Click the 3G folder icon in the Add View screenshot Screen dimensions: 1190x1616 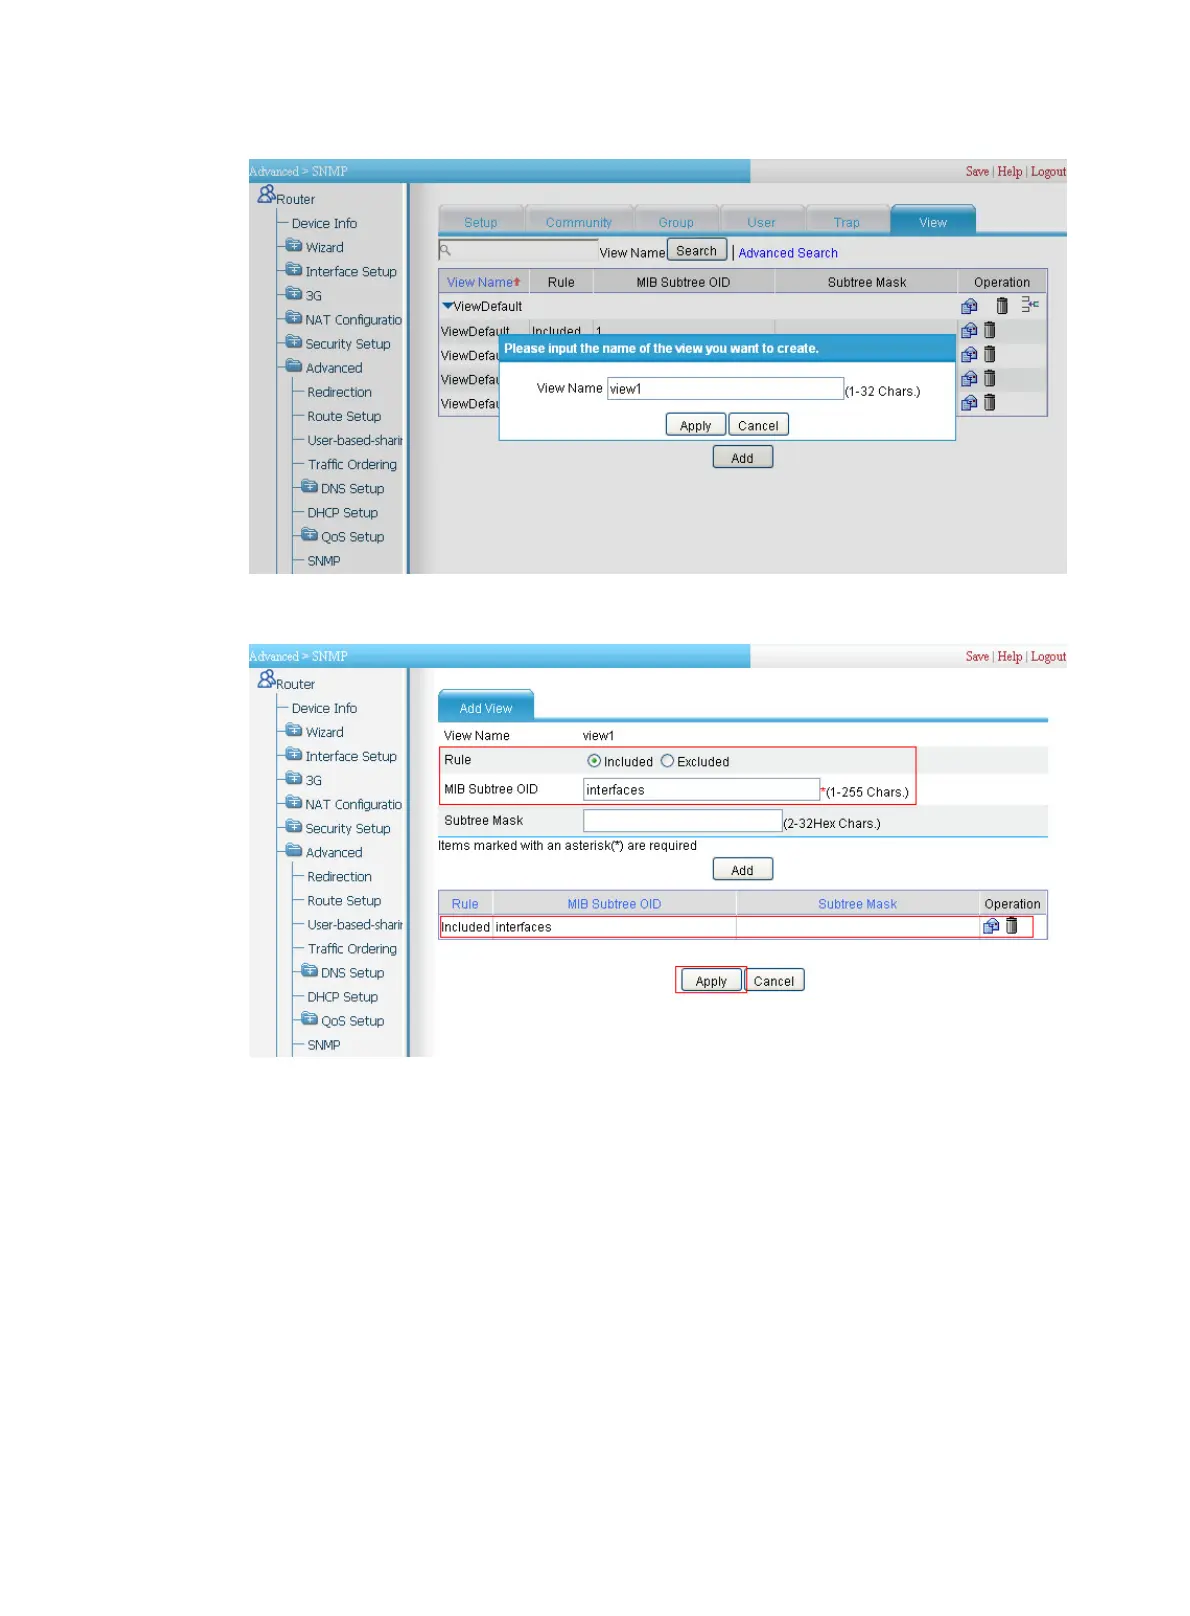pyautogui.click(x=294, y=779)
